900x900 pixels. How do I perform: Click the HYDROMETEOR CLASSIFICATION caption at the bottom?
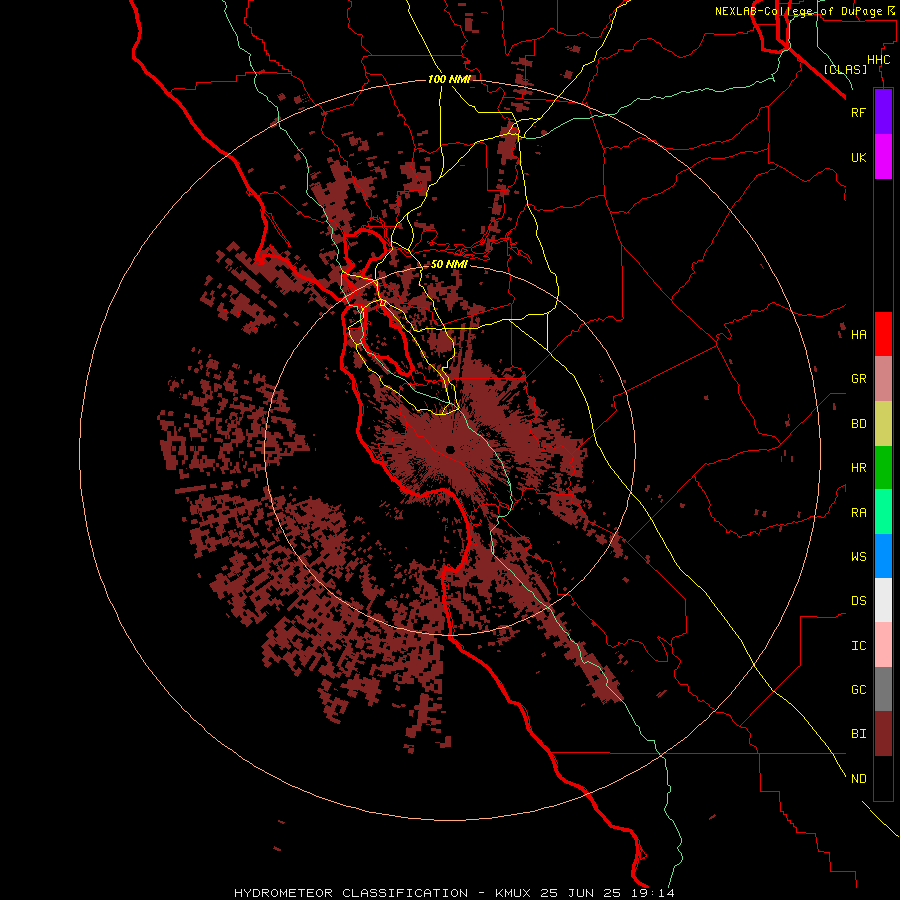[x=351, y=893]
